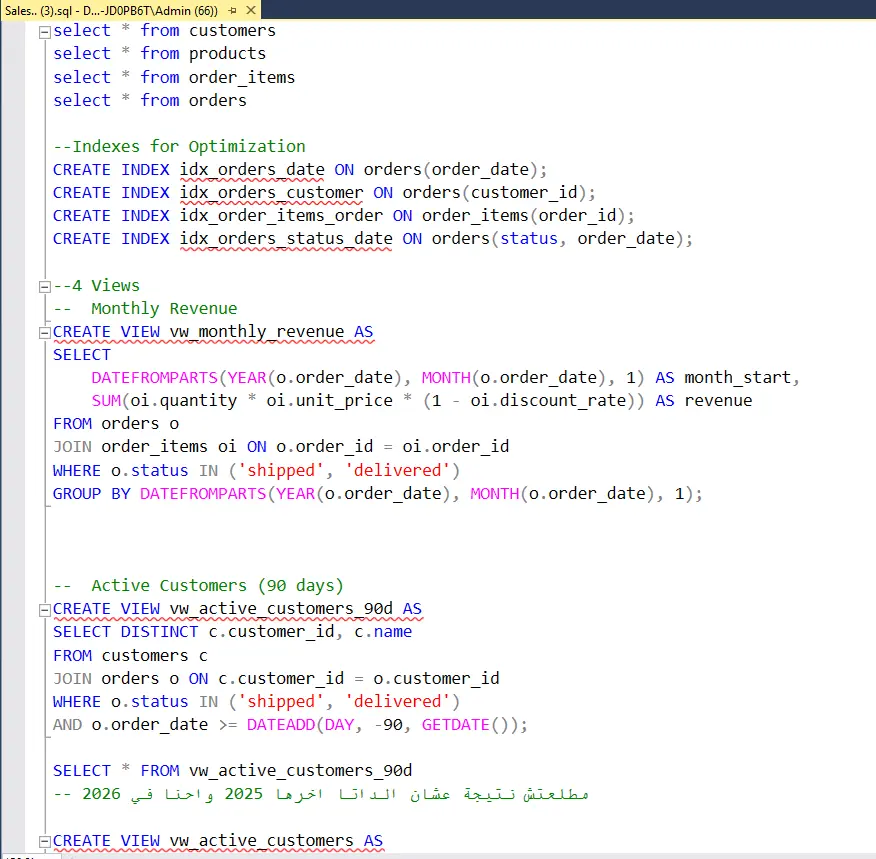Click the view name vw_active_customers on last line

click(x=261, y=841)
